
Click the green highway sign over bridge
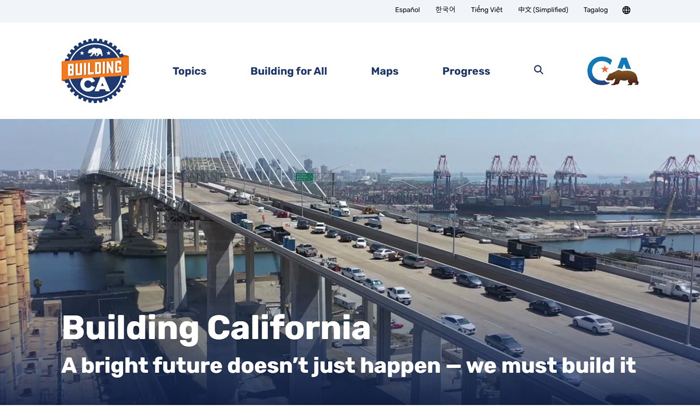click(x=304, y=177)
